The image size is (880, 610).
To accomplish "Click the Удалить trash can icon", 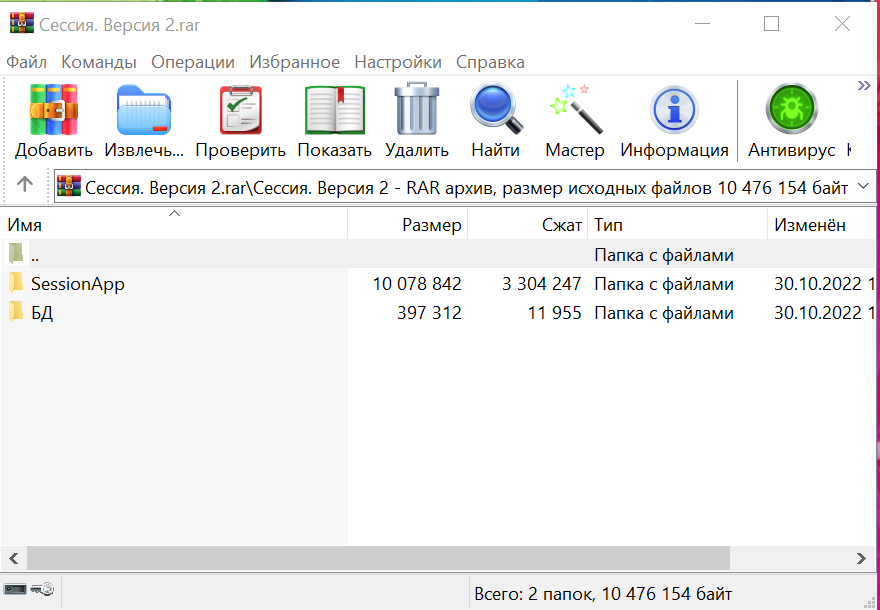I will pyautogui.click(x=417, y=110).
